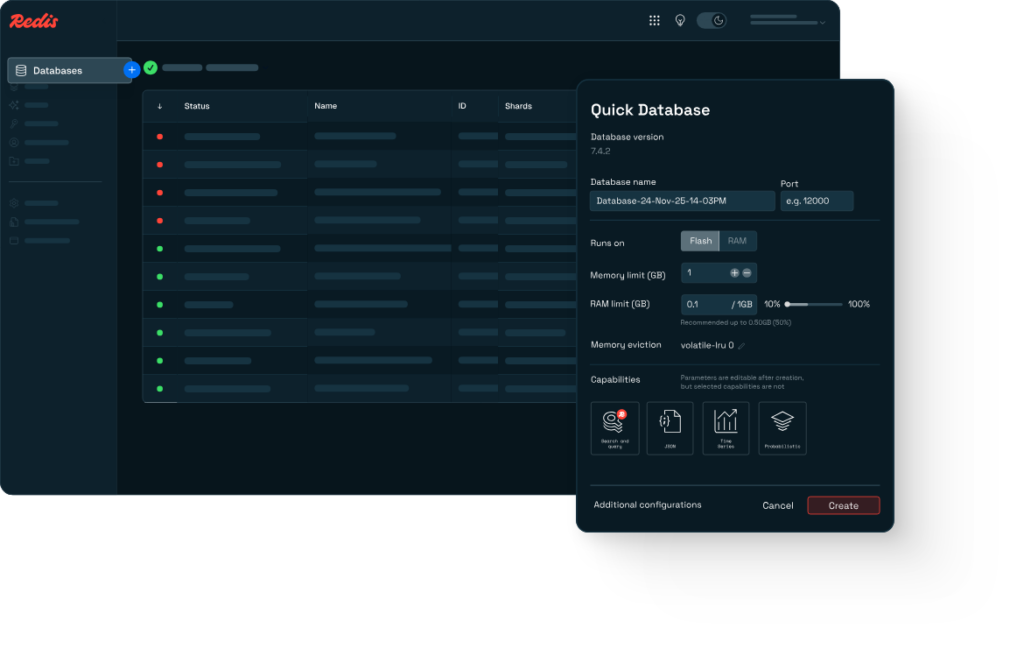The width and height of the screenshot is (1024, 649).
Task: Click the lightbulb tips icon
Action: (680, 20)
